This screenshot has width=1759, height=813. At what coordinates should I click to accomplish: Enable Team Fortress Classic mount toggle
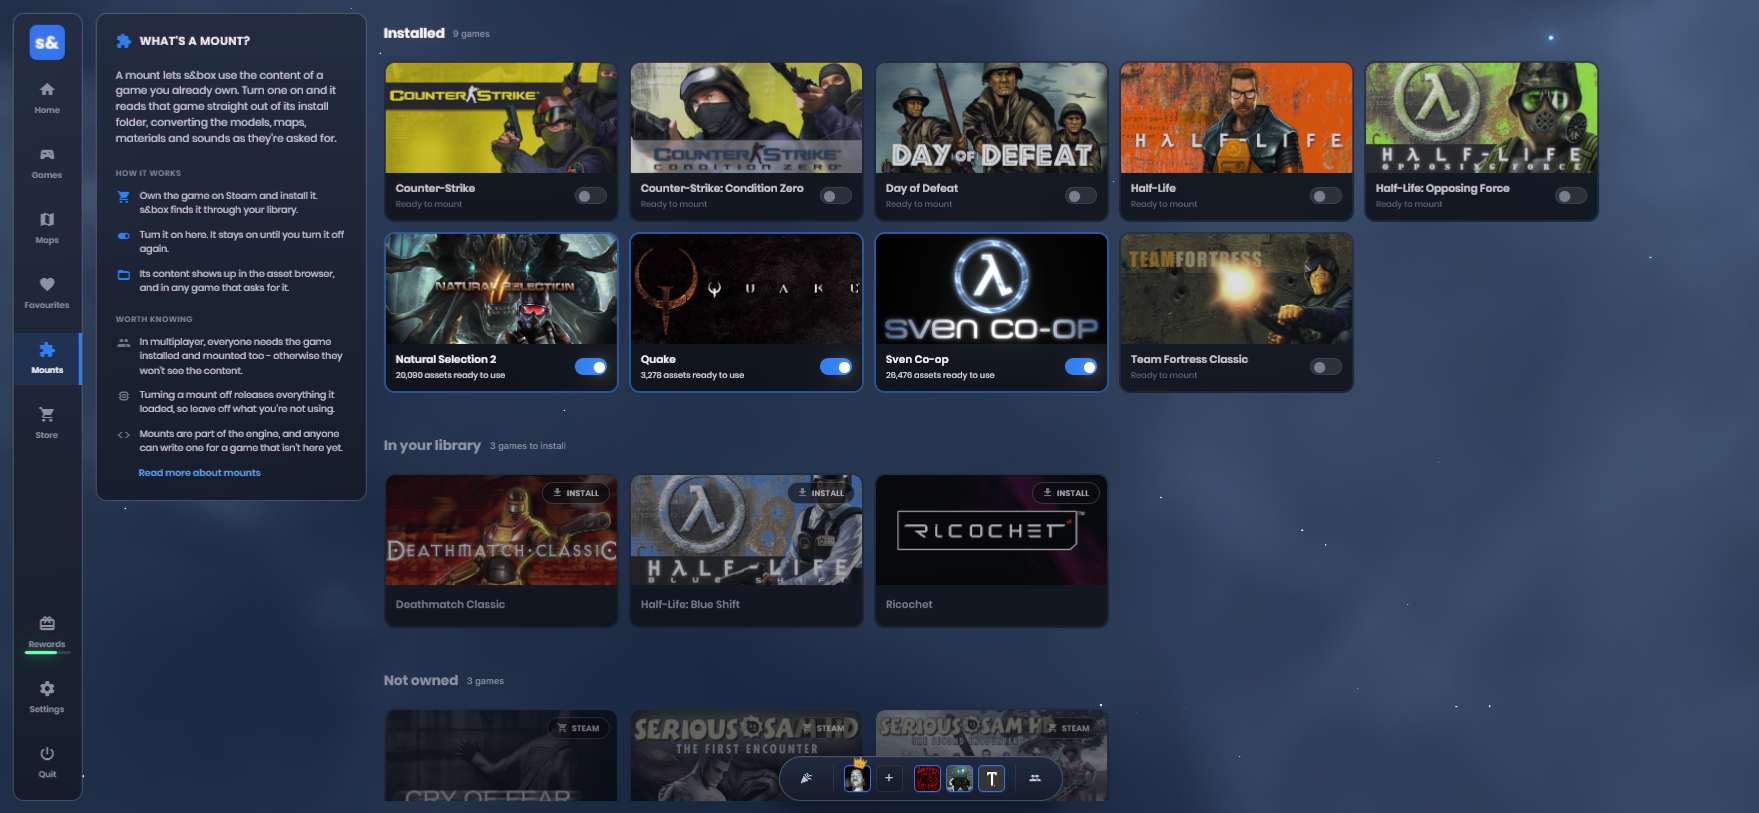click(x=1326, y=367)
